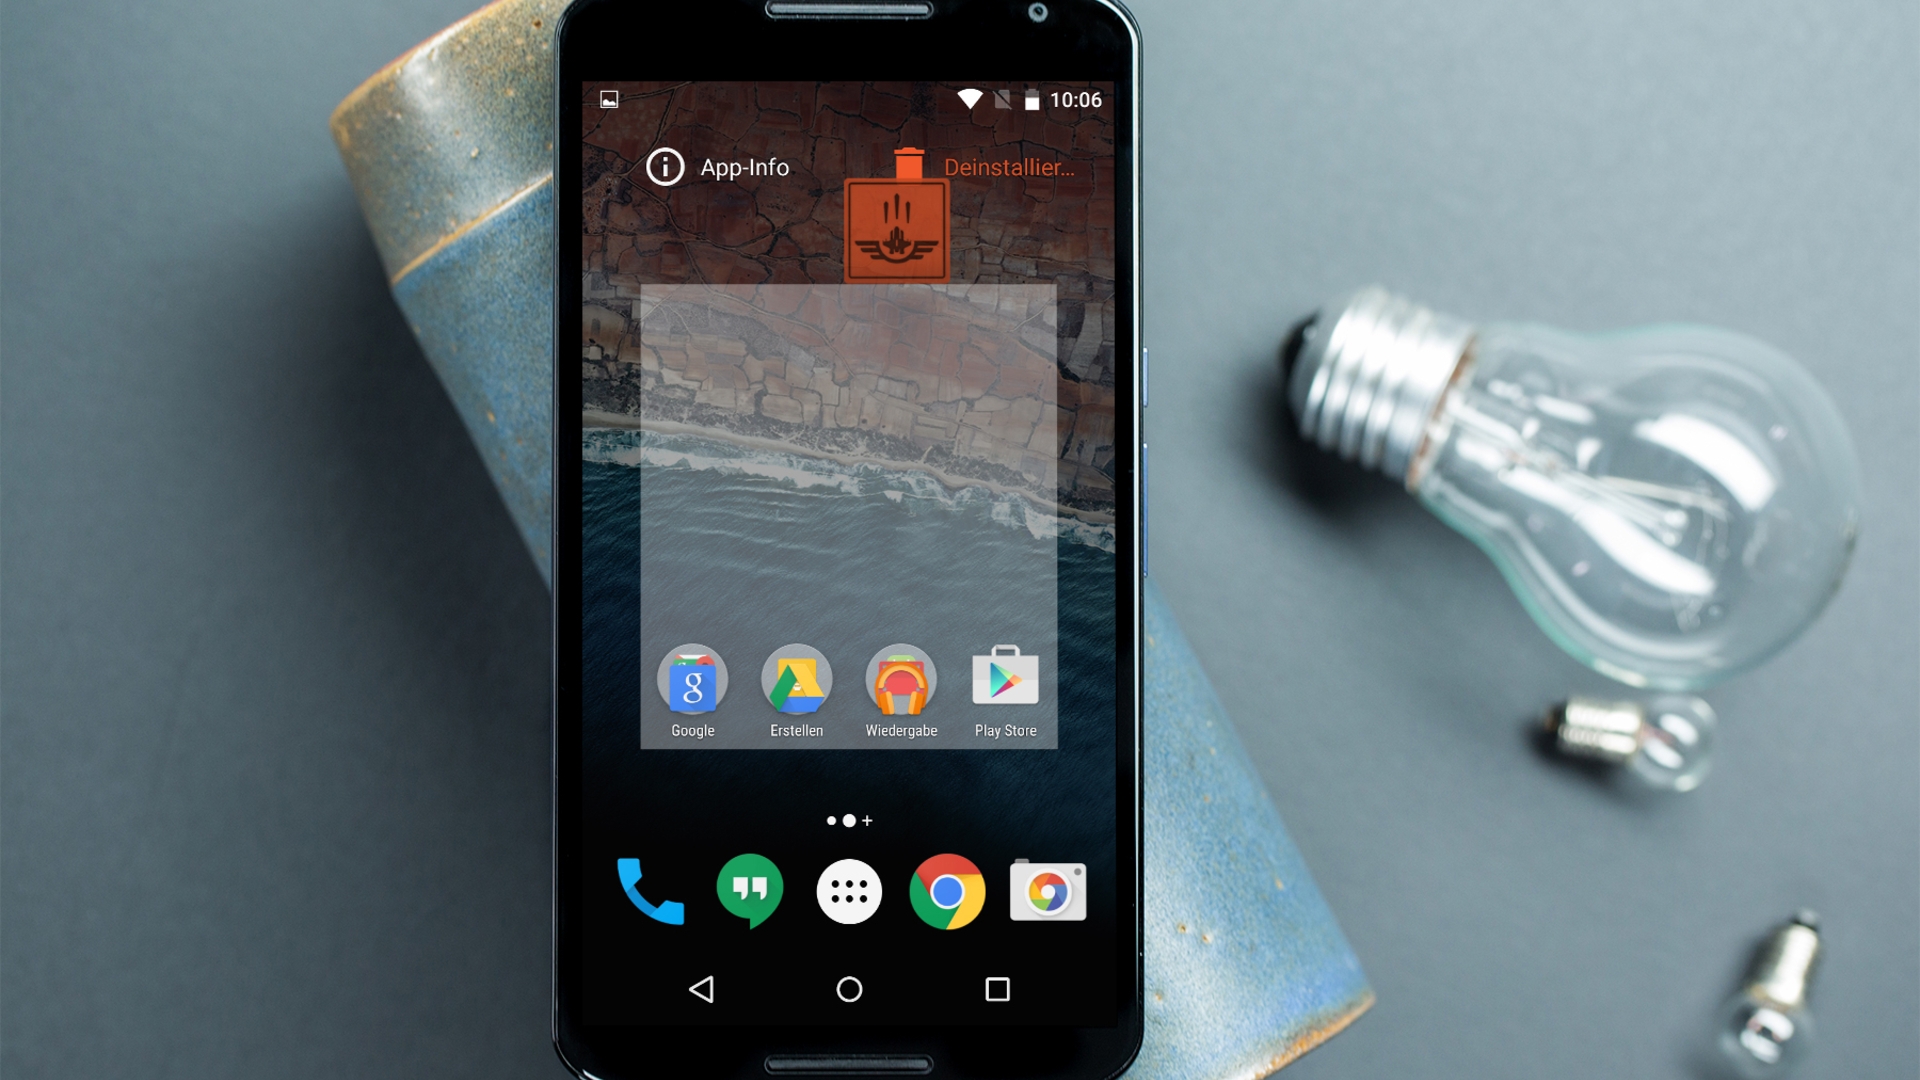
Task: View Wi-Fi signal strength icon
Action: pos(957,99)
